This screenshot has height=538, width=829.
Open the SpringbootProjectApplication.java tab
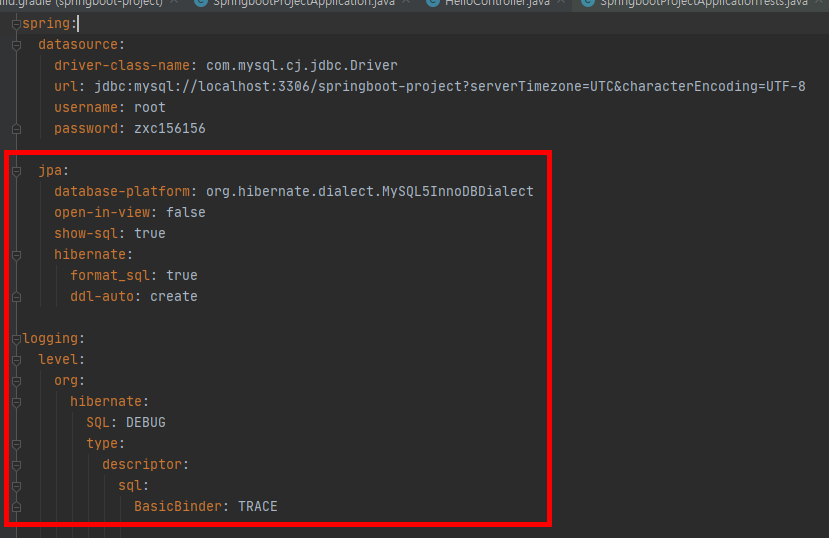click(303, 3)
